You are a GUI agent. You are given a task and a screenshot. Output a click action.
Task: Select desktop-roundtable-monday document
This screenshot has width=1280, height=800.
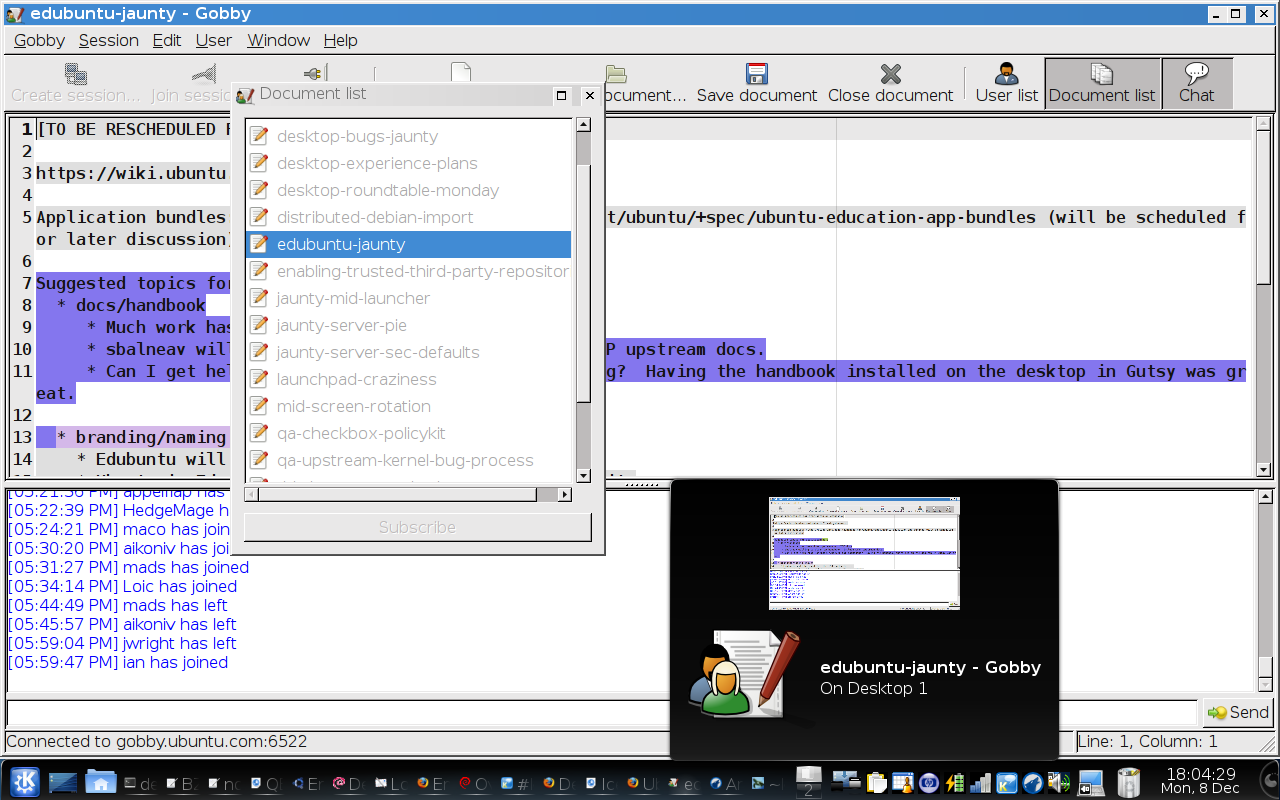pyautogui.click(x=408, y=190)
